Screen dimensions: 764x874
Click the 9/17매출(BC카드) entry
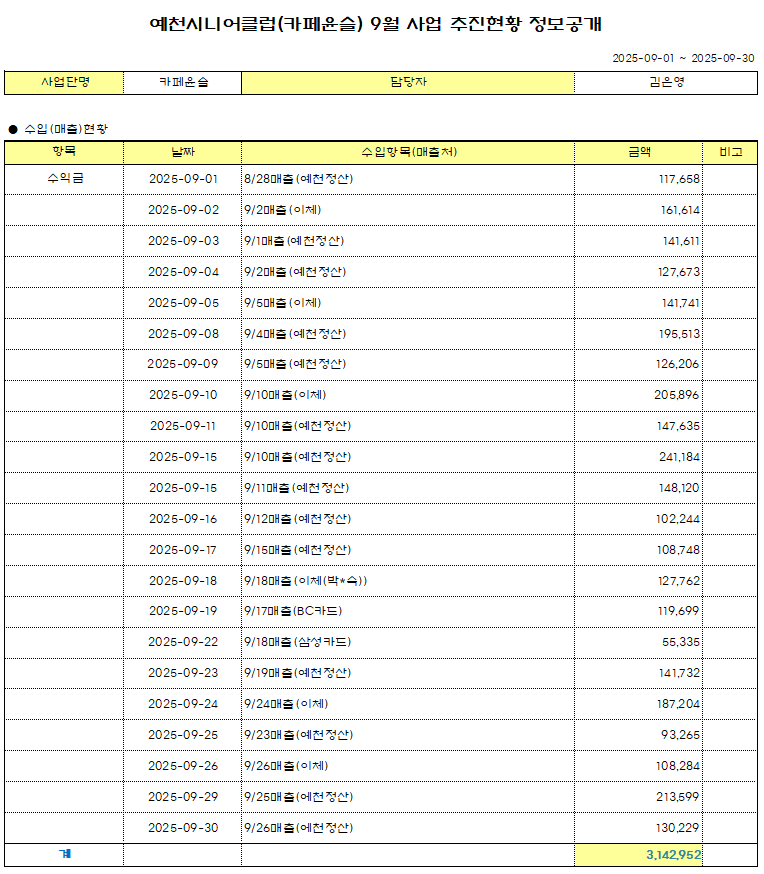pos(292,611)
